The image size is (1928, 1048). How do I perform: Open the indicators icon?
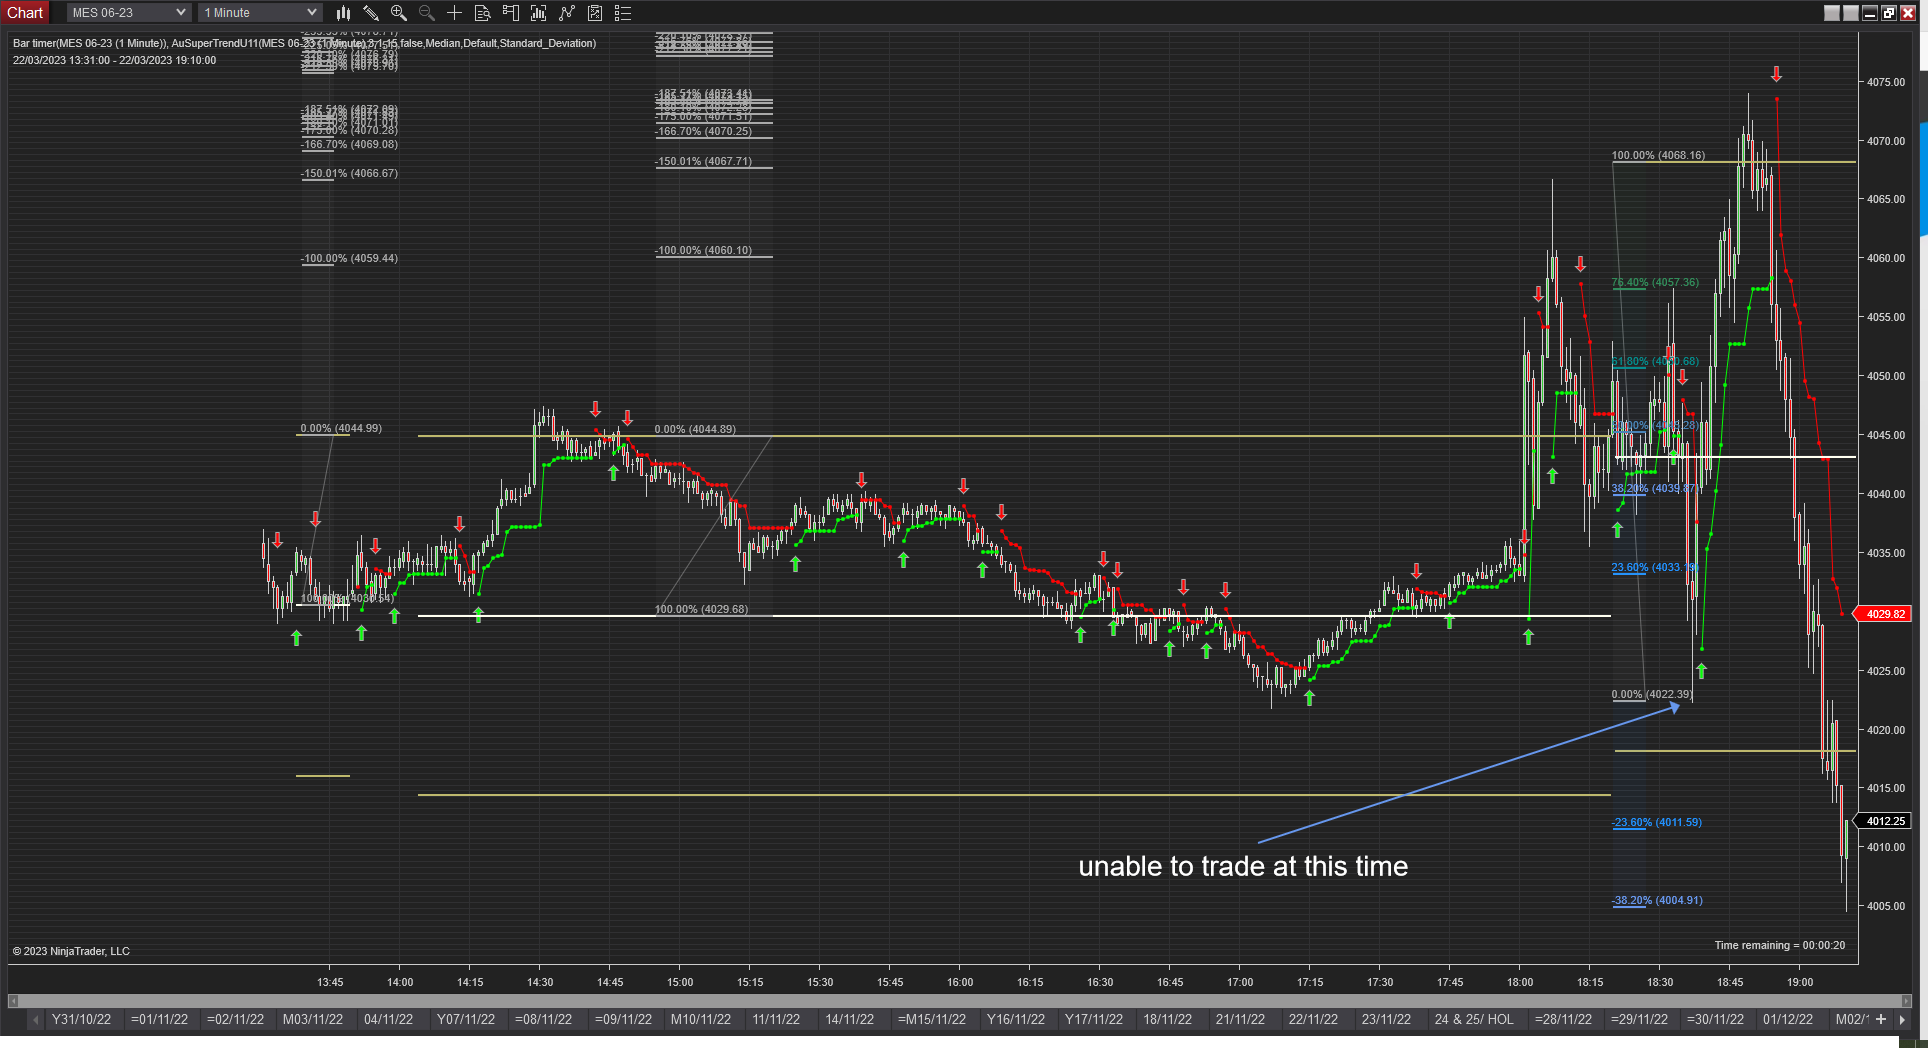pyautogui.click(x=567, y=13)
